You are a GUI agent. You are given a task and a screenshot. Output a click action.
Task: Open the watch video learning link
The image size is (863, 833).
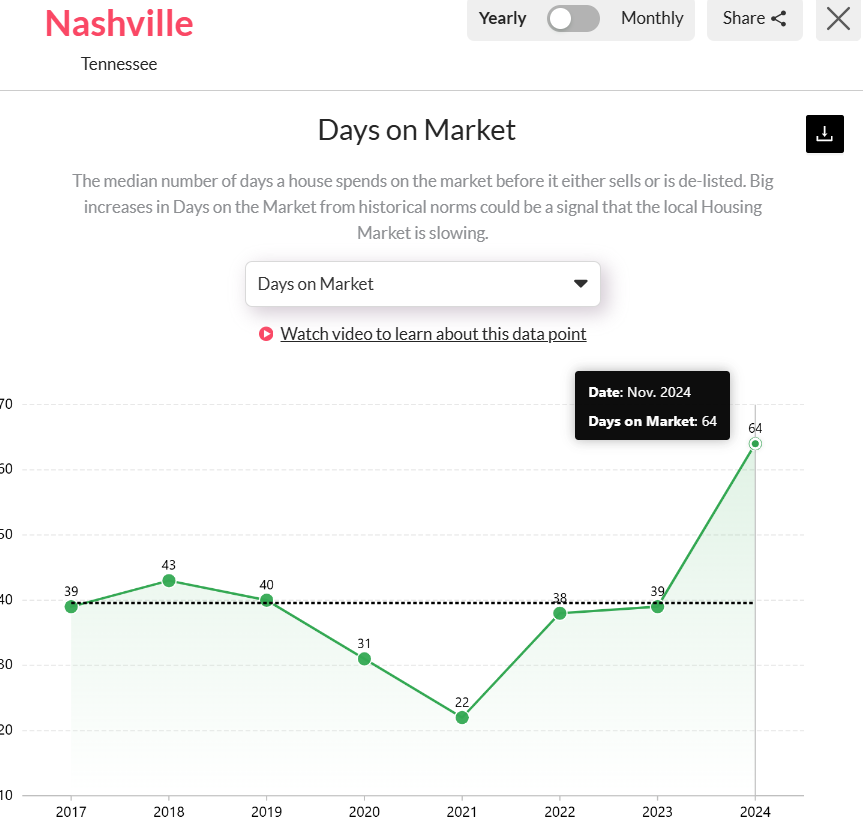[433, 333]
